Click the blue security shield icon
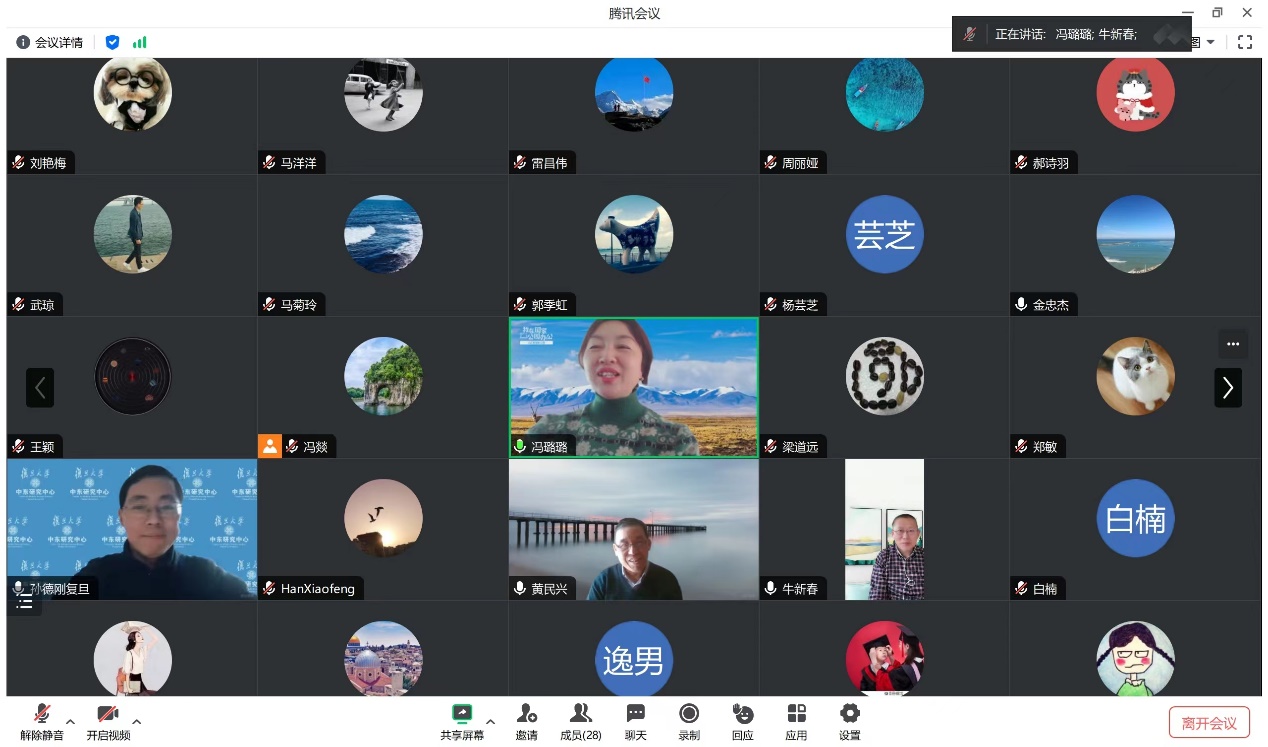Viewport: 1268px width, 747px height. click(x=112, y=42)
